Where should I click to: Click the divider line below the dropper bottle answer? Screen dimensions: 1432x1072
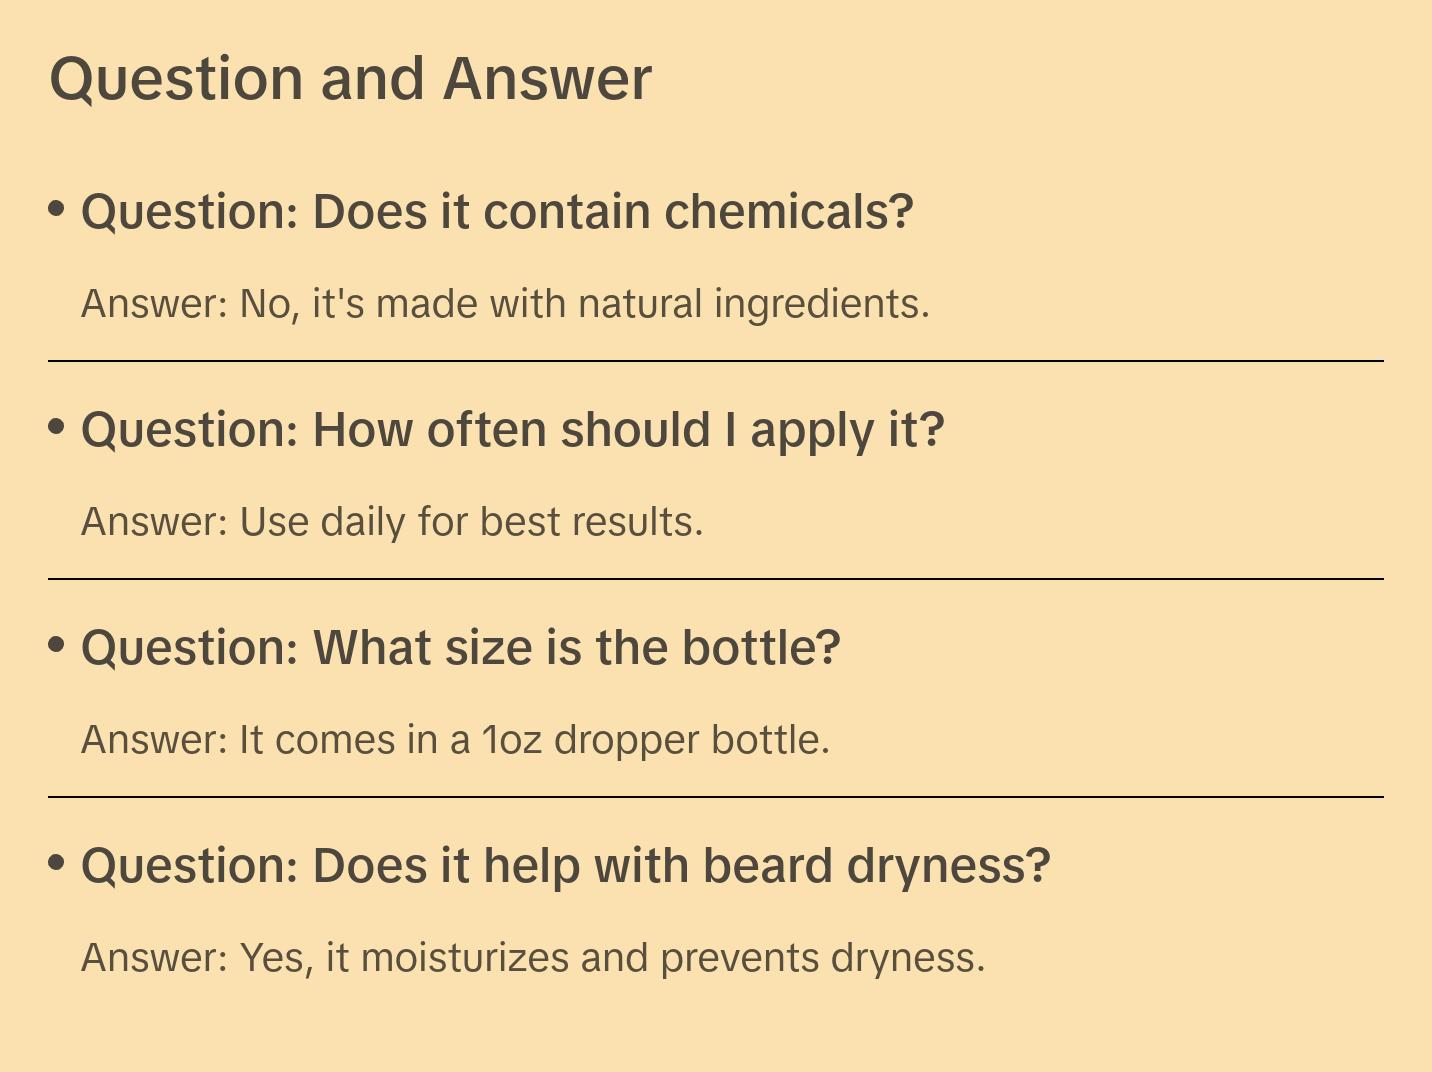[716, 797]
